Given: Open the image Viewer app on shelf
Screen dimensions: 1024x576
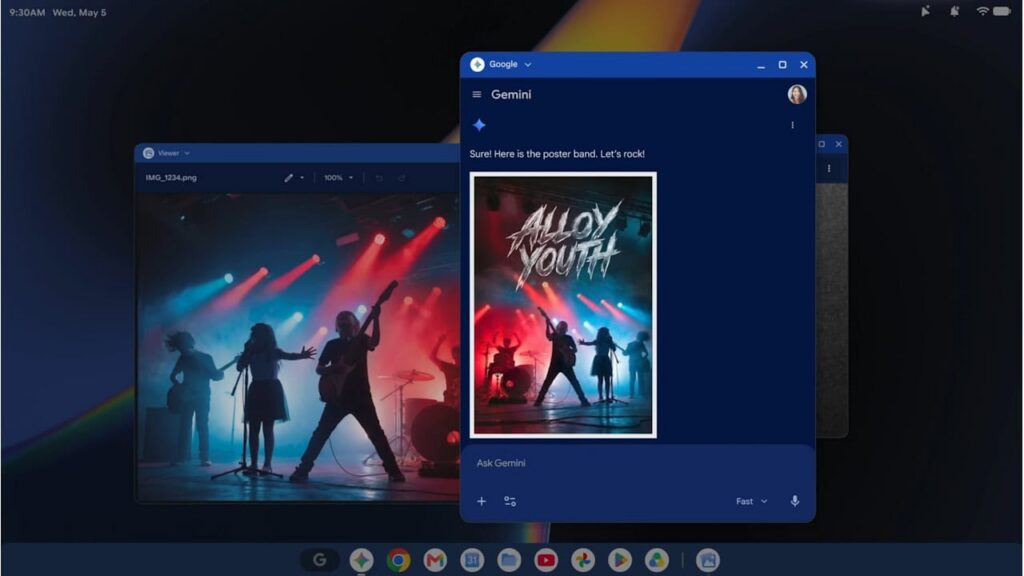Looking at the screenshot, I should (707, 560).
